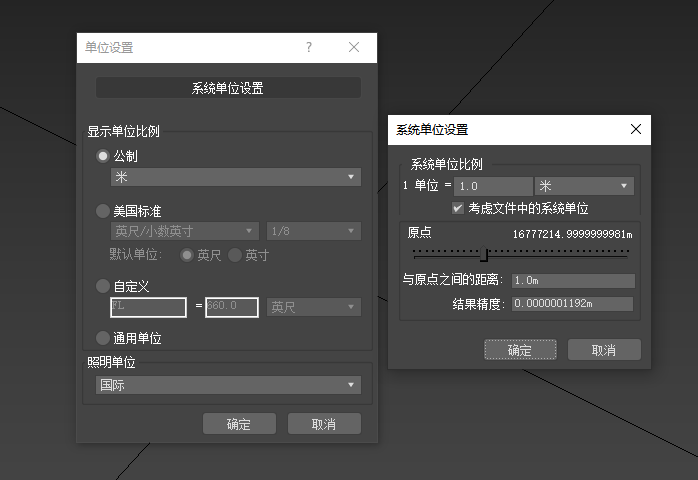Close the 单位设置 dialog

coord(354,47)
